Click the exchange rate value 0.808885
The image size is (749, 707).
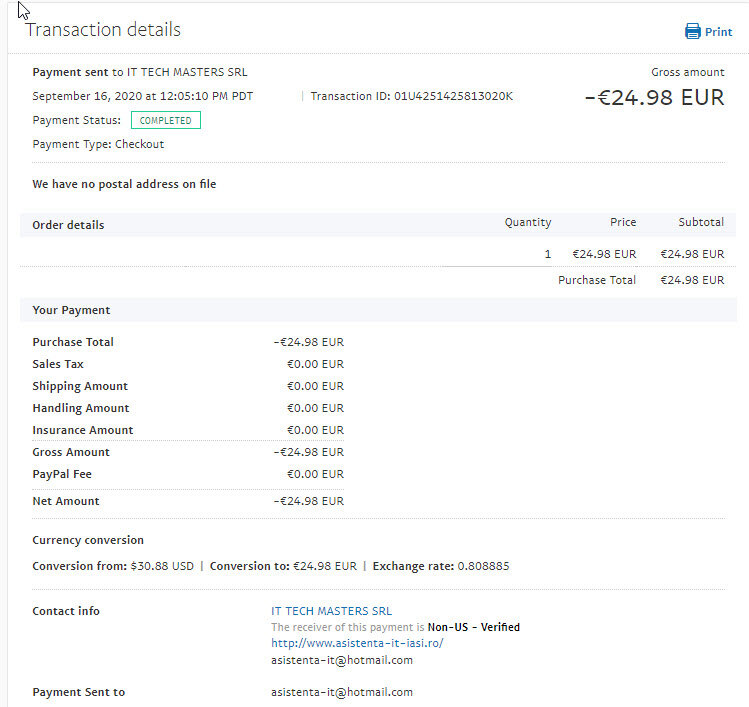pyautogui.click(x=483, y=566)
